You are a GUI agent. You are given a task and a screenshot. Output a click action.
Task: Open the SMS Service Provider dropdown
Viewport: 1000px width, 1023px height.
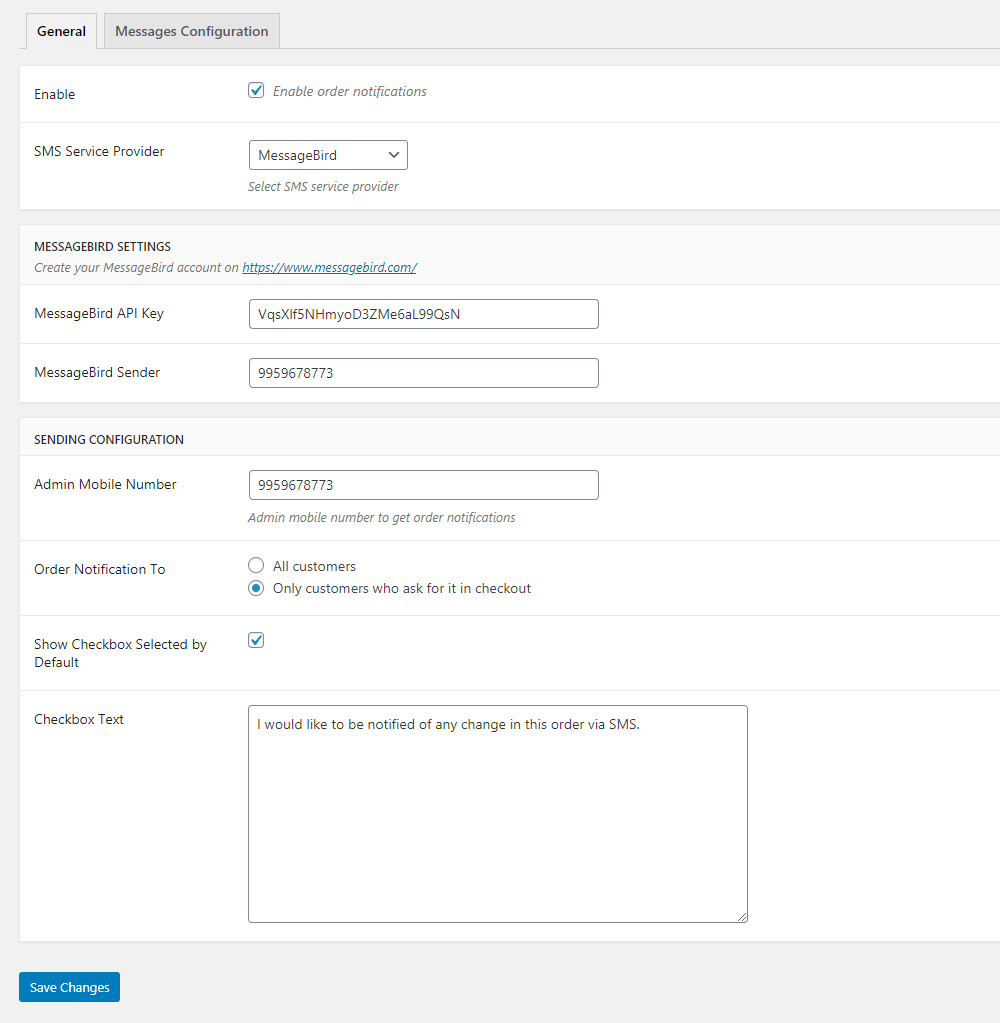pyautogui.click(x=328, y=155)
